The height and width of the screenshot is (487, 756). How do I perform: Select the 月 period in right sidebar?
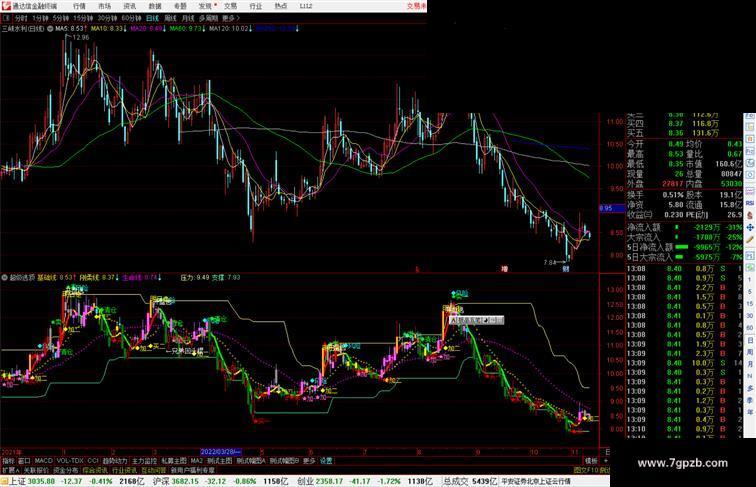750,365
